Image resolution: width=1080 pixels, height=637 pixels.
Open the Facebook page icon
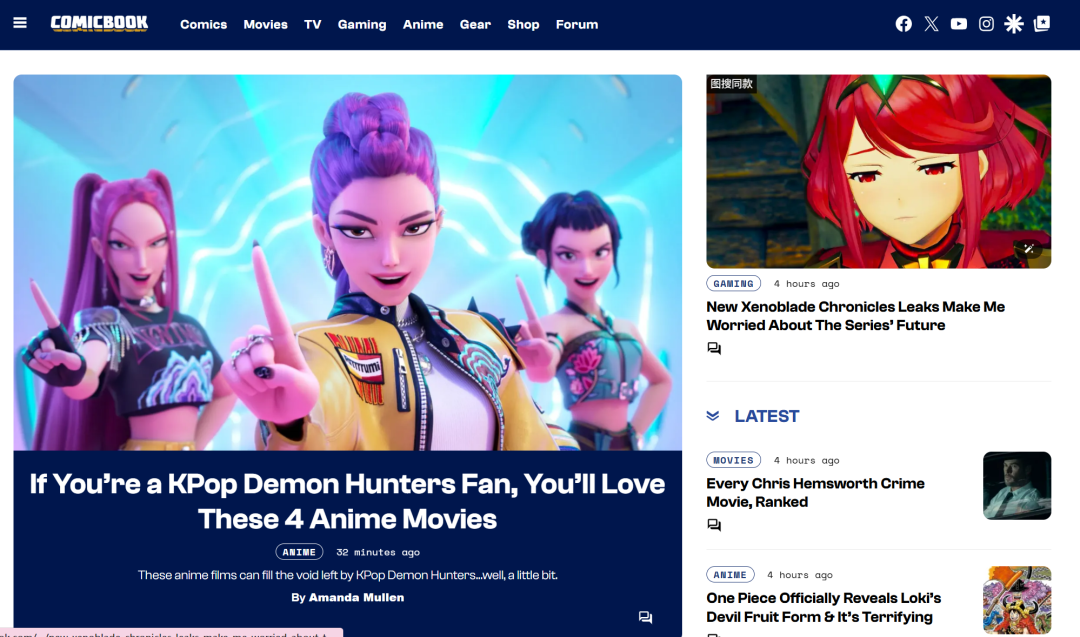click(x=904, y=24)
